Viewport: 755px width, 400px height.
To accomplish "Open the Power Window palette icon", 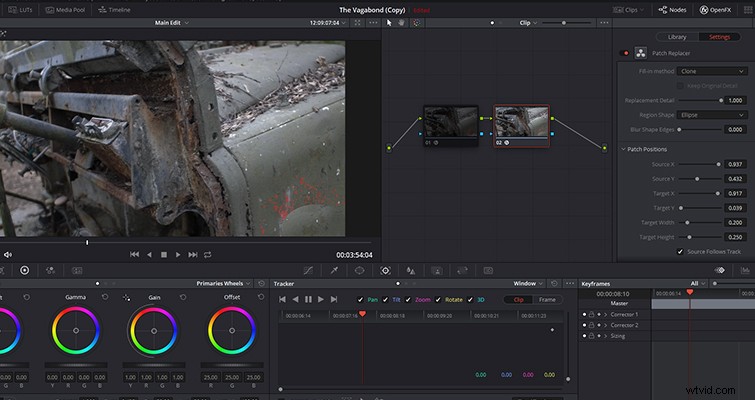I will (x=360, y=271).
